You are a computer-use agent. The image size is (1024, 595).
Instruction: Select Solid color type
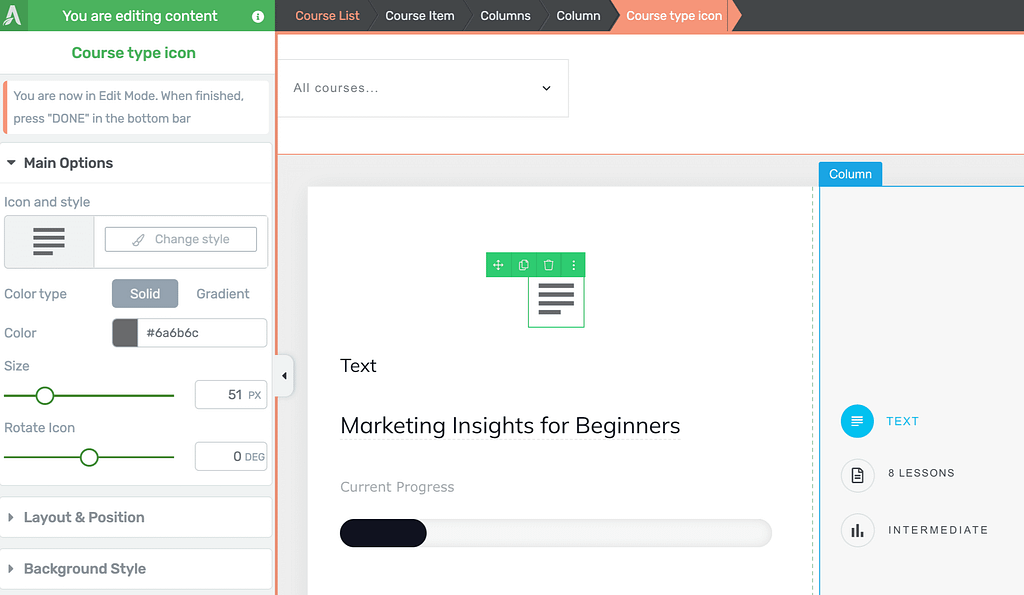tap(145, 294)
